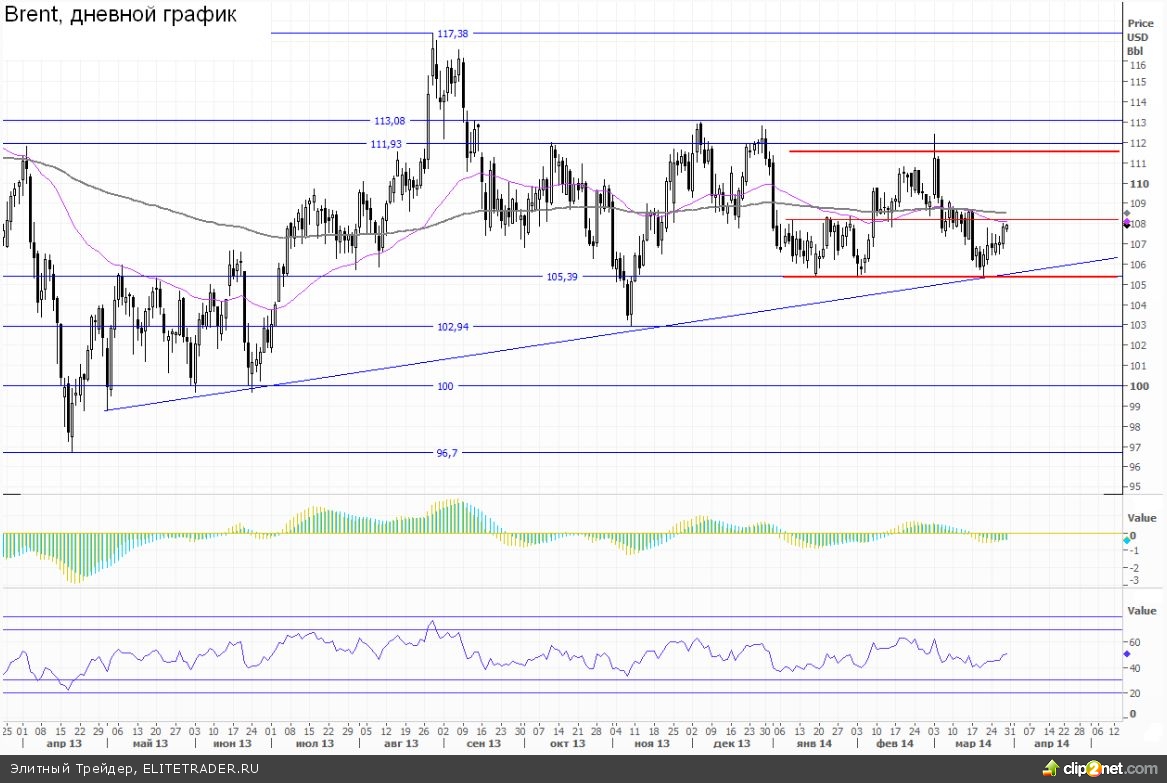The height and width of the screenshot is (783, 1167).
Task: Click the 'Price USD Bbl' axis header
Action: pos(1139,36)
